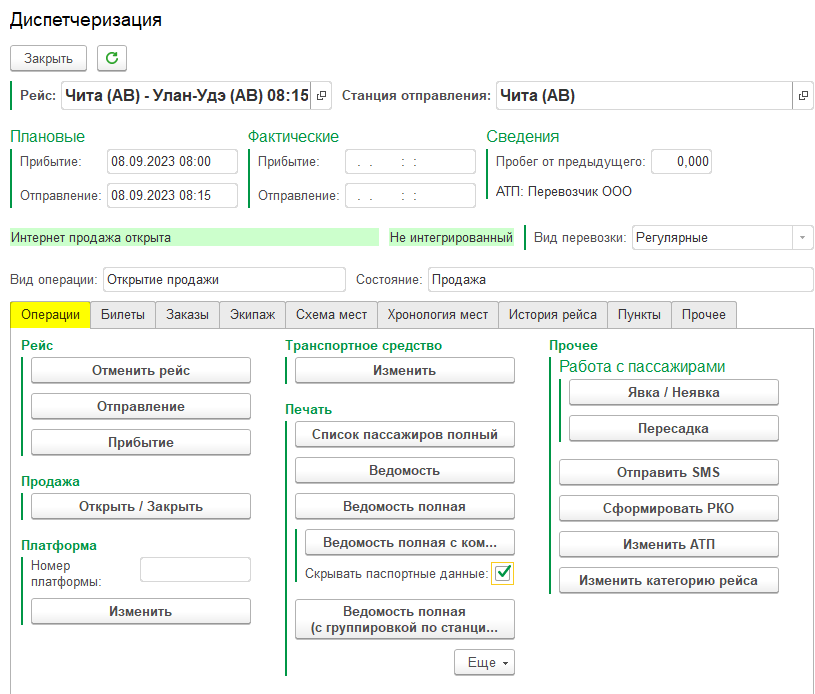Click Сформировать РКО button
815x694 pixels.
668,508
